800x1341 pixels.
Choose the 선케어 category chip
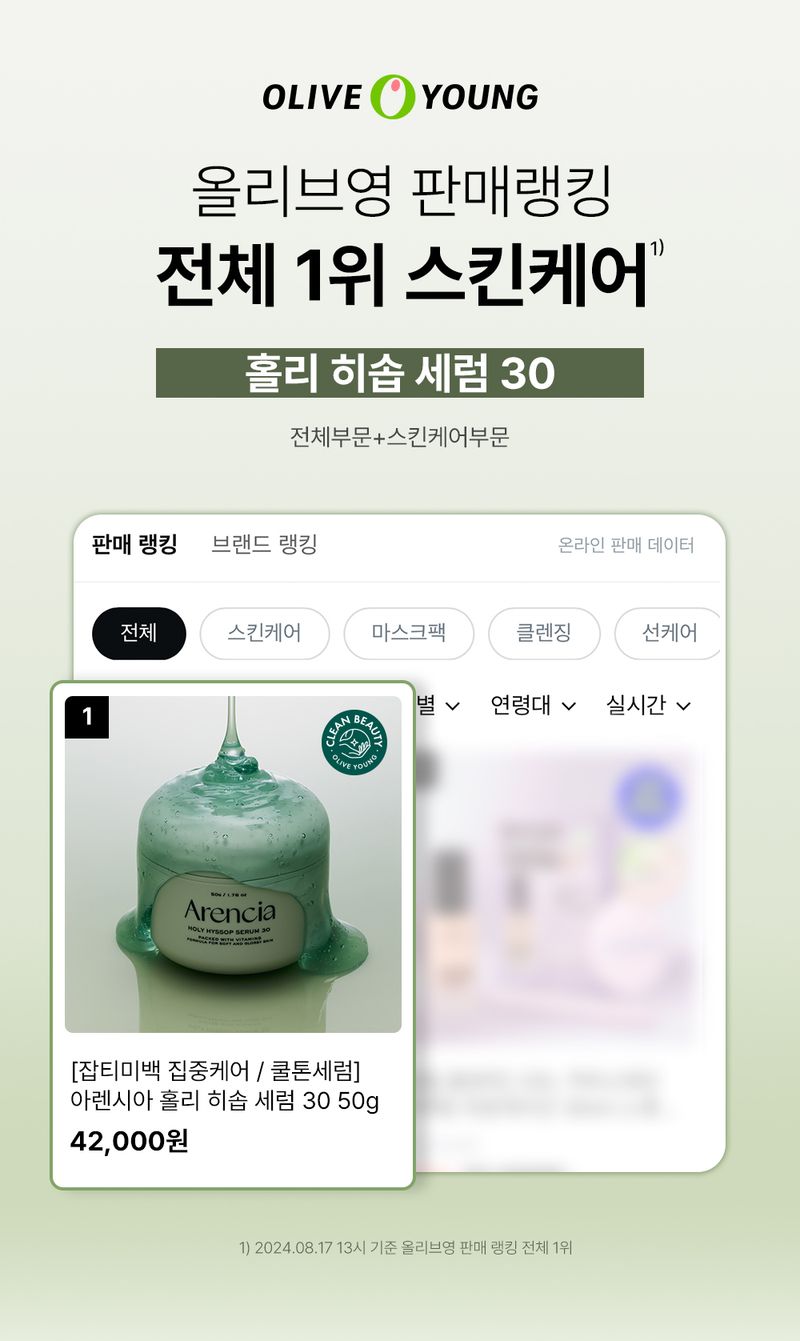[668, 633]
